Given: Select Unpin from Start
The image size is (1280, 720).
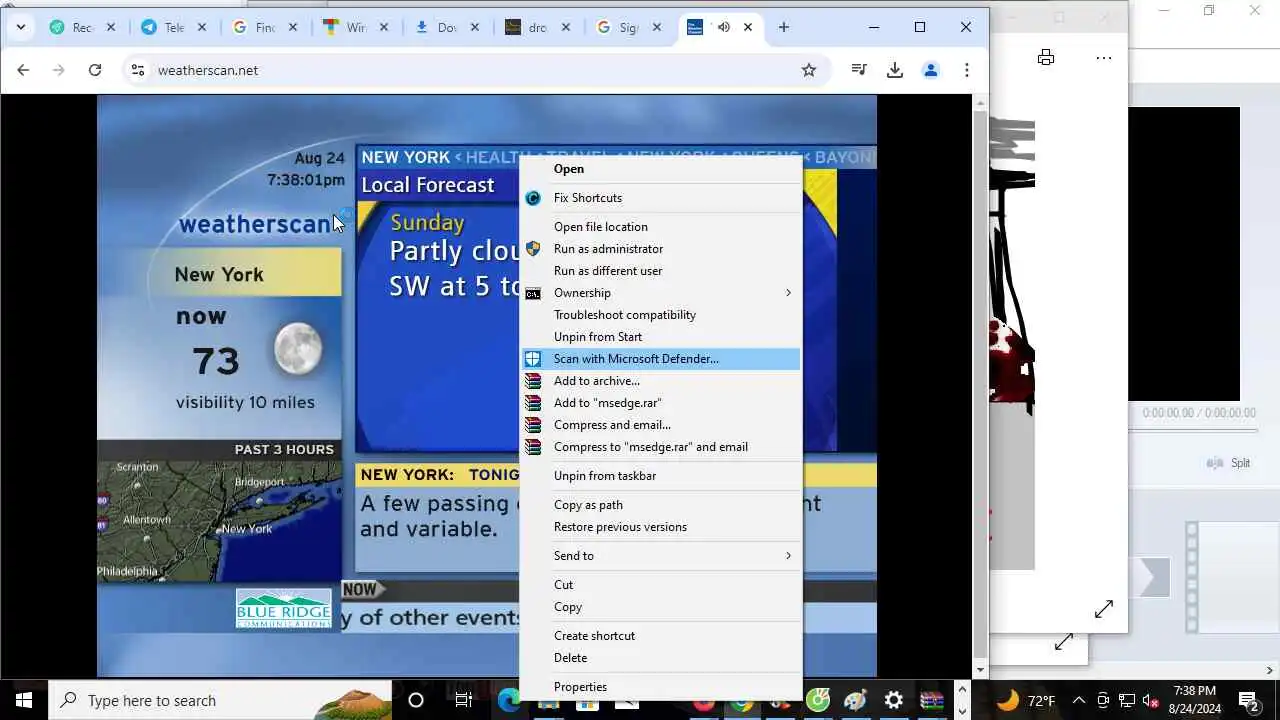Looking at the screenshot, I should click(598, 337).
